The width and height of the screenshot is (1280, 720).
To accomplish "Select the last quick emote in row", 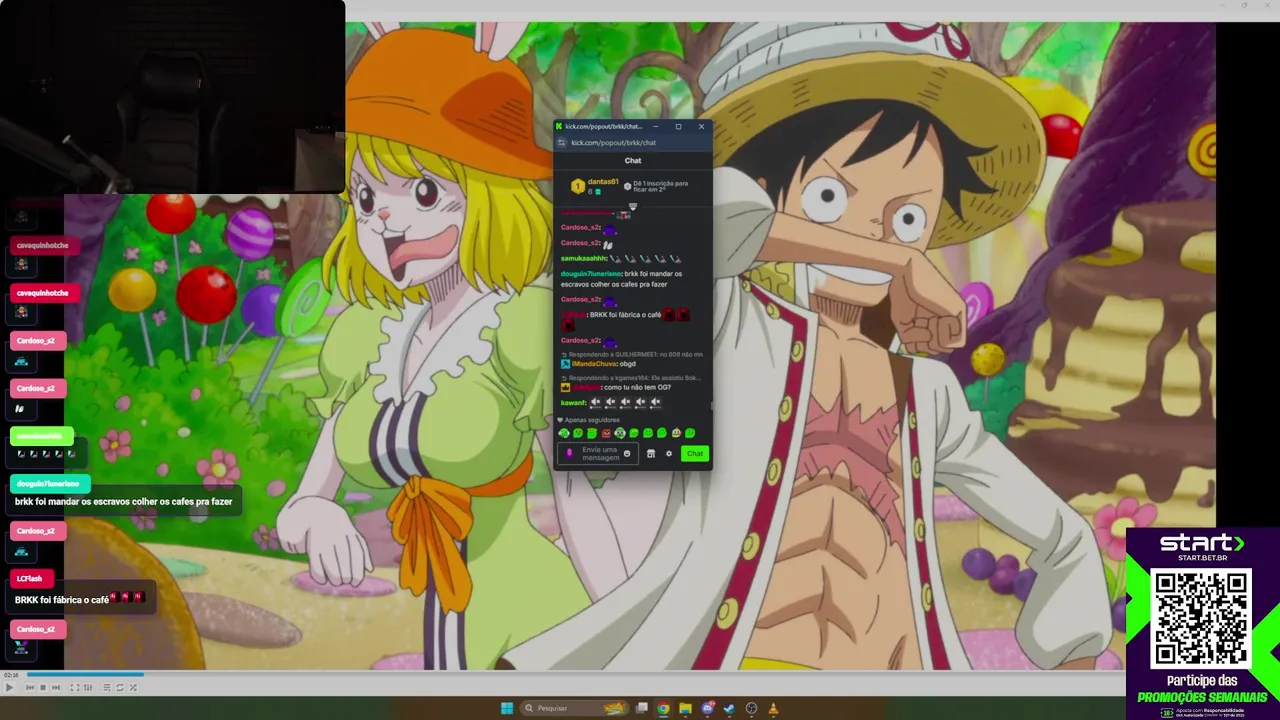I will 690,433.
